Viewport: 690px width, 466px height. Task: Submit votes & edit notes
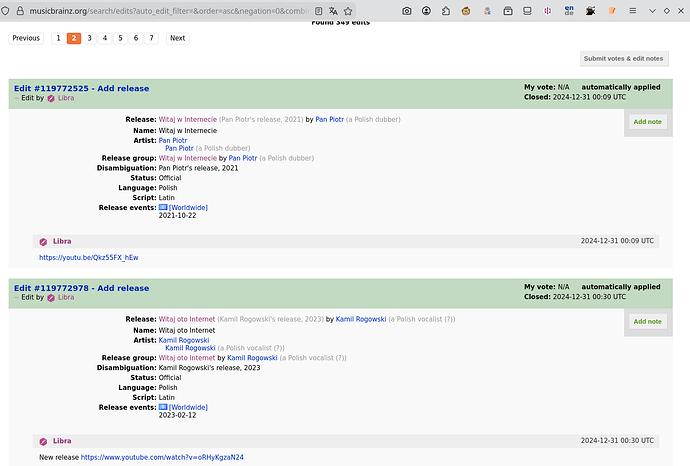(x=624, y=59)
